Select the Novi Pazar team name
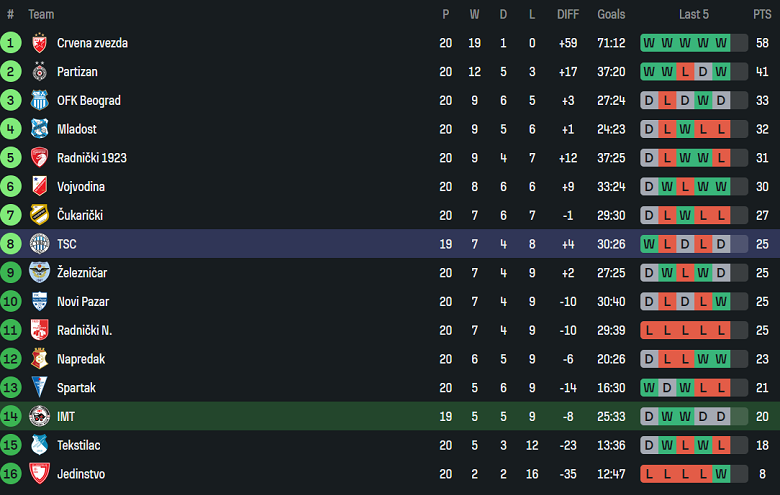780x495 pixels. click(x=83, y=302)
